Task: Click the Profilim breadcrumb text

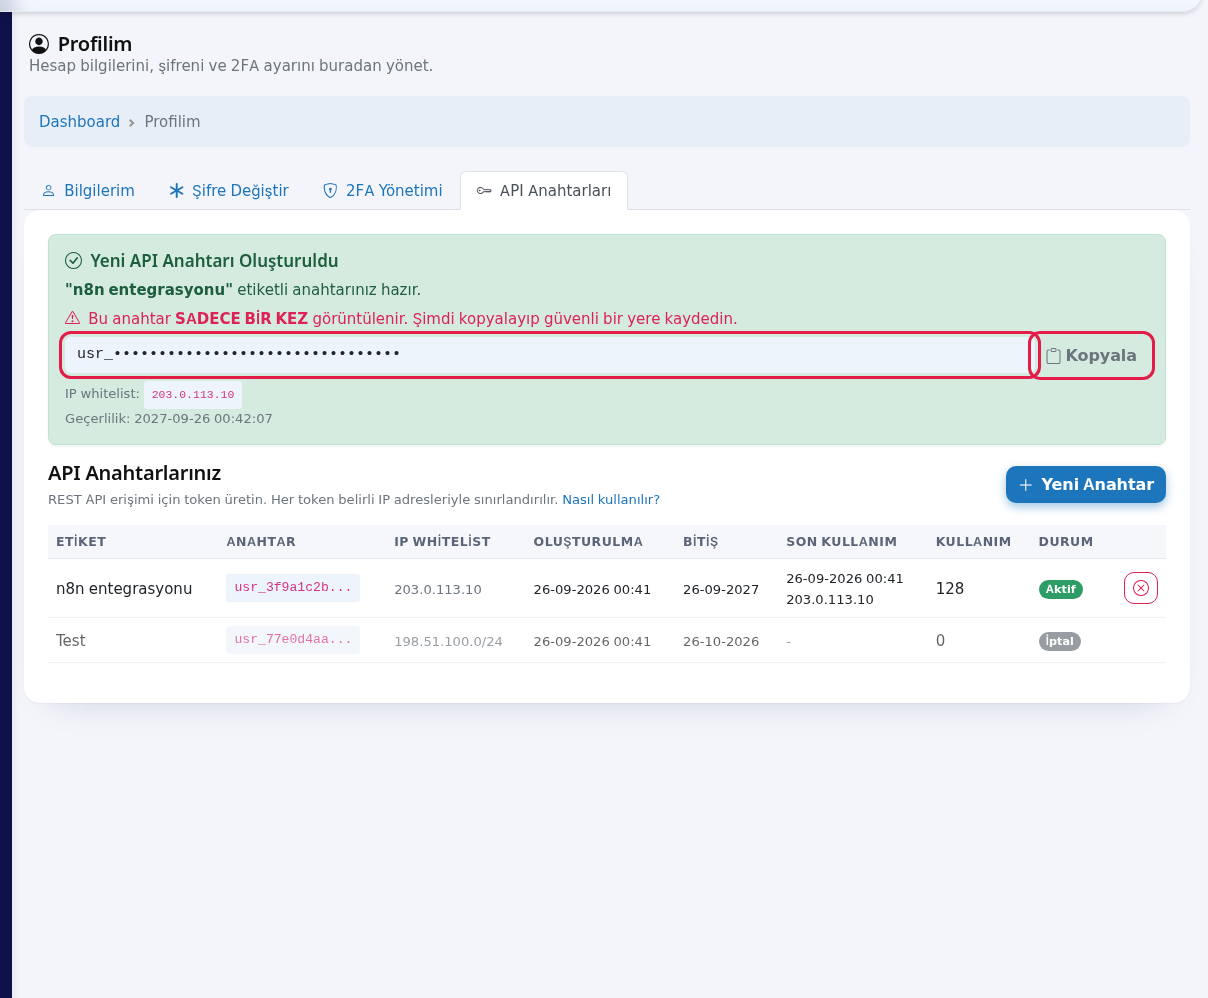Action: [x=172, y=121]
